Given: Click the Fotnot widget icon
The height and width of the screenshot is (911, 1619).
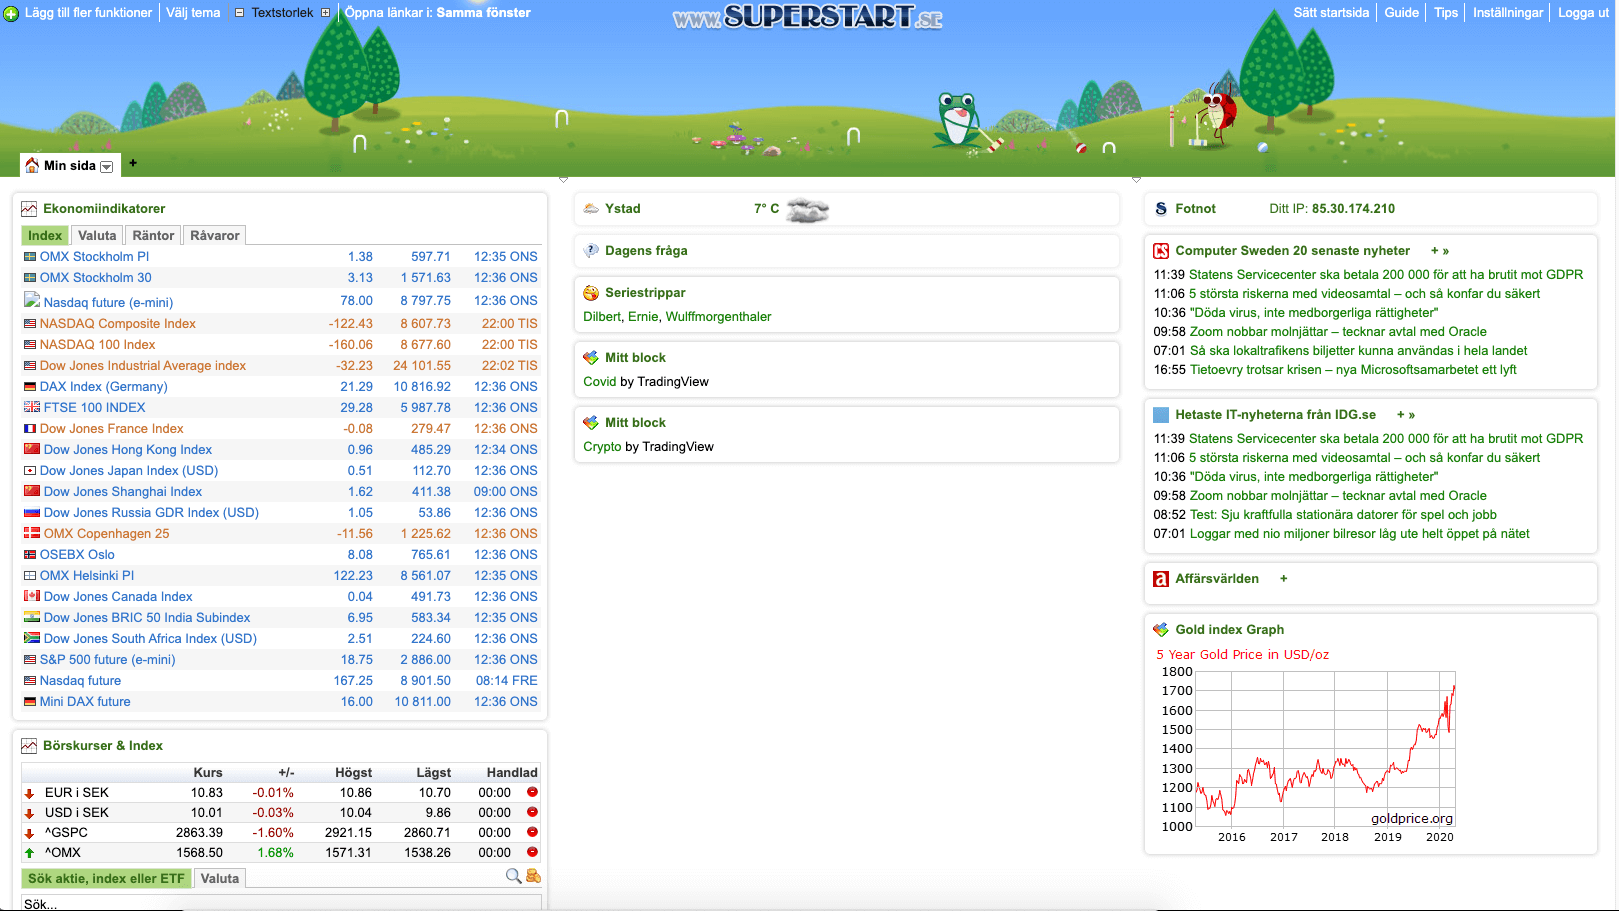Looking at the screenshot, I should [1161, 209].
